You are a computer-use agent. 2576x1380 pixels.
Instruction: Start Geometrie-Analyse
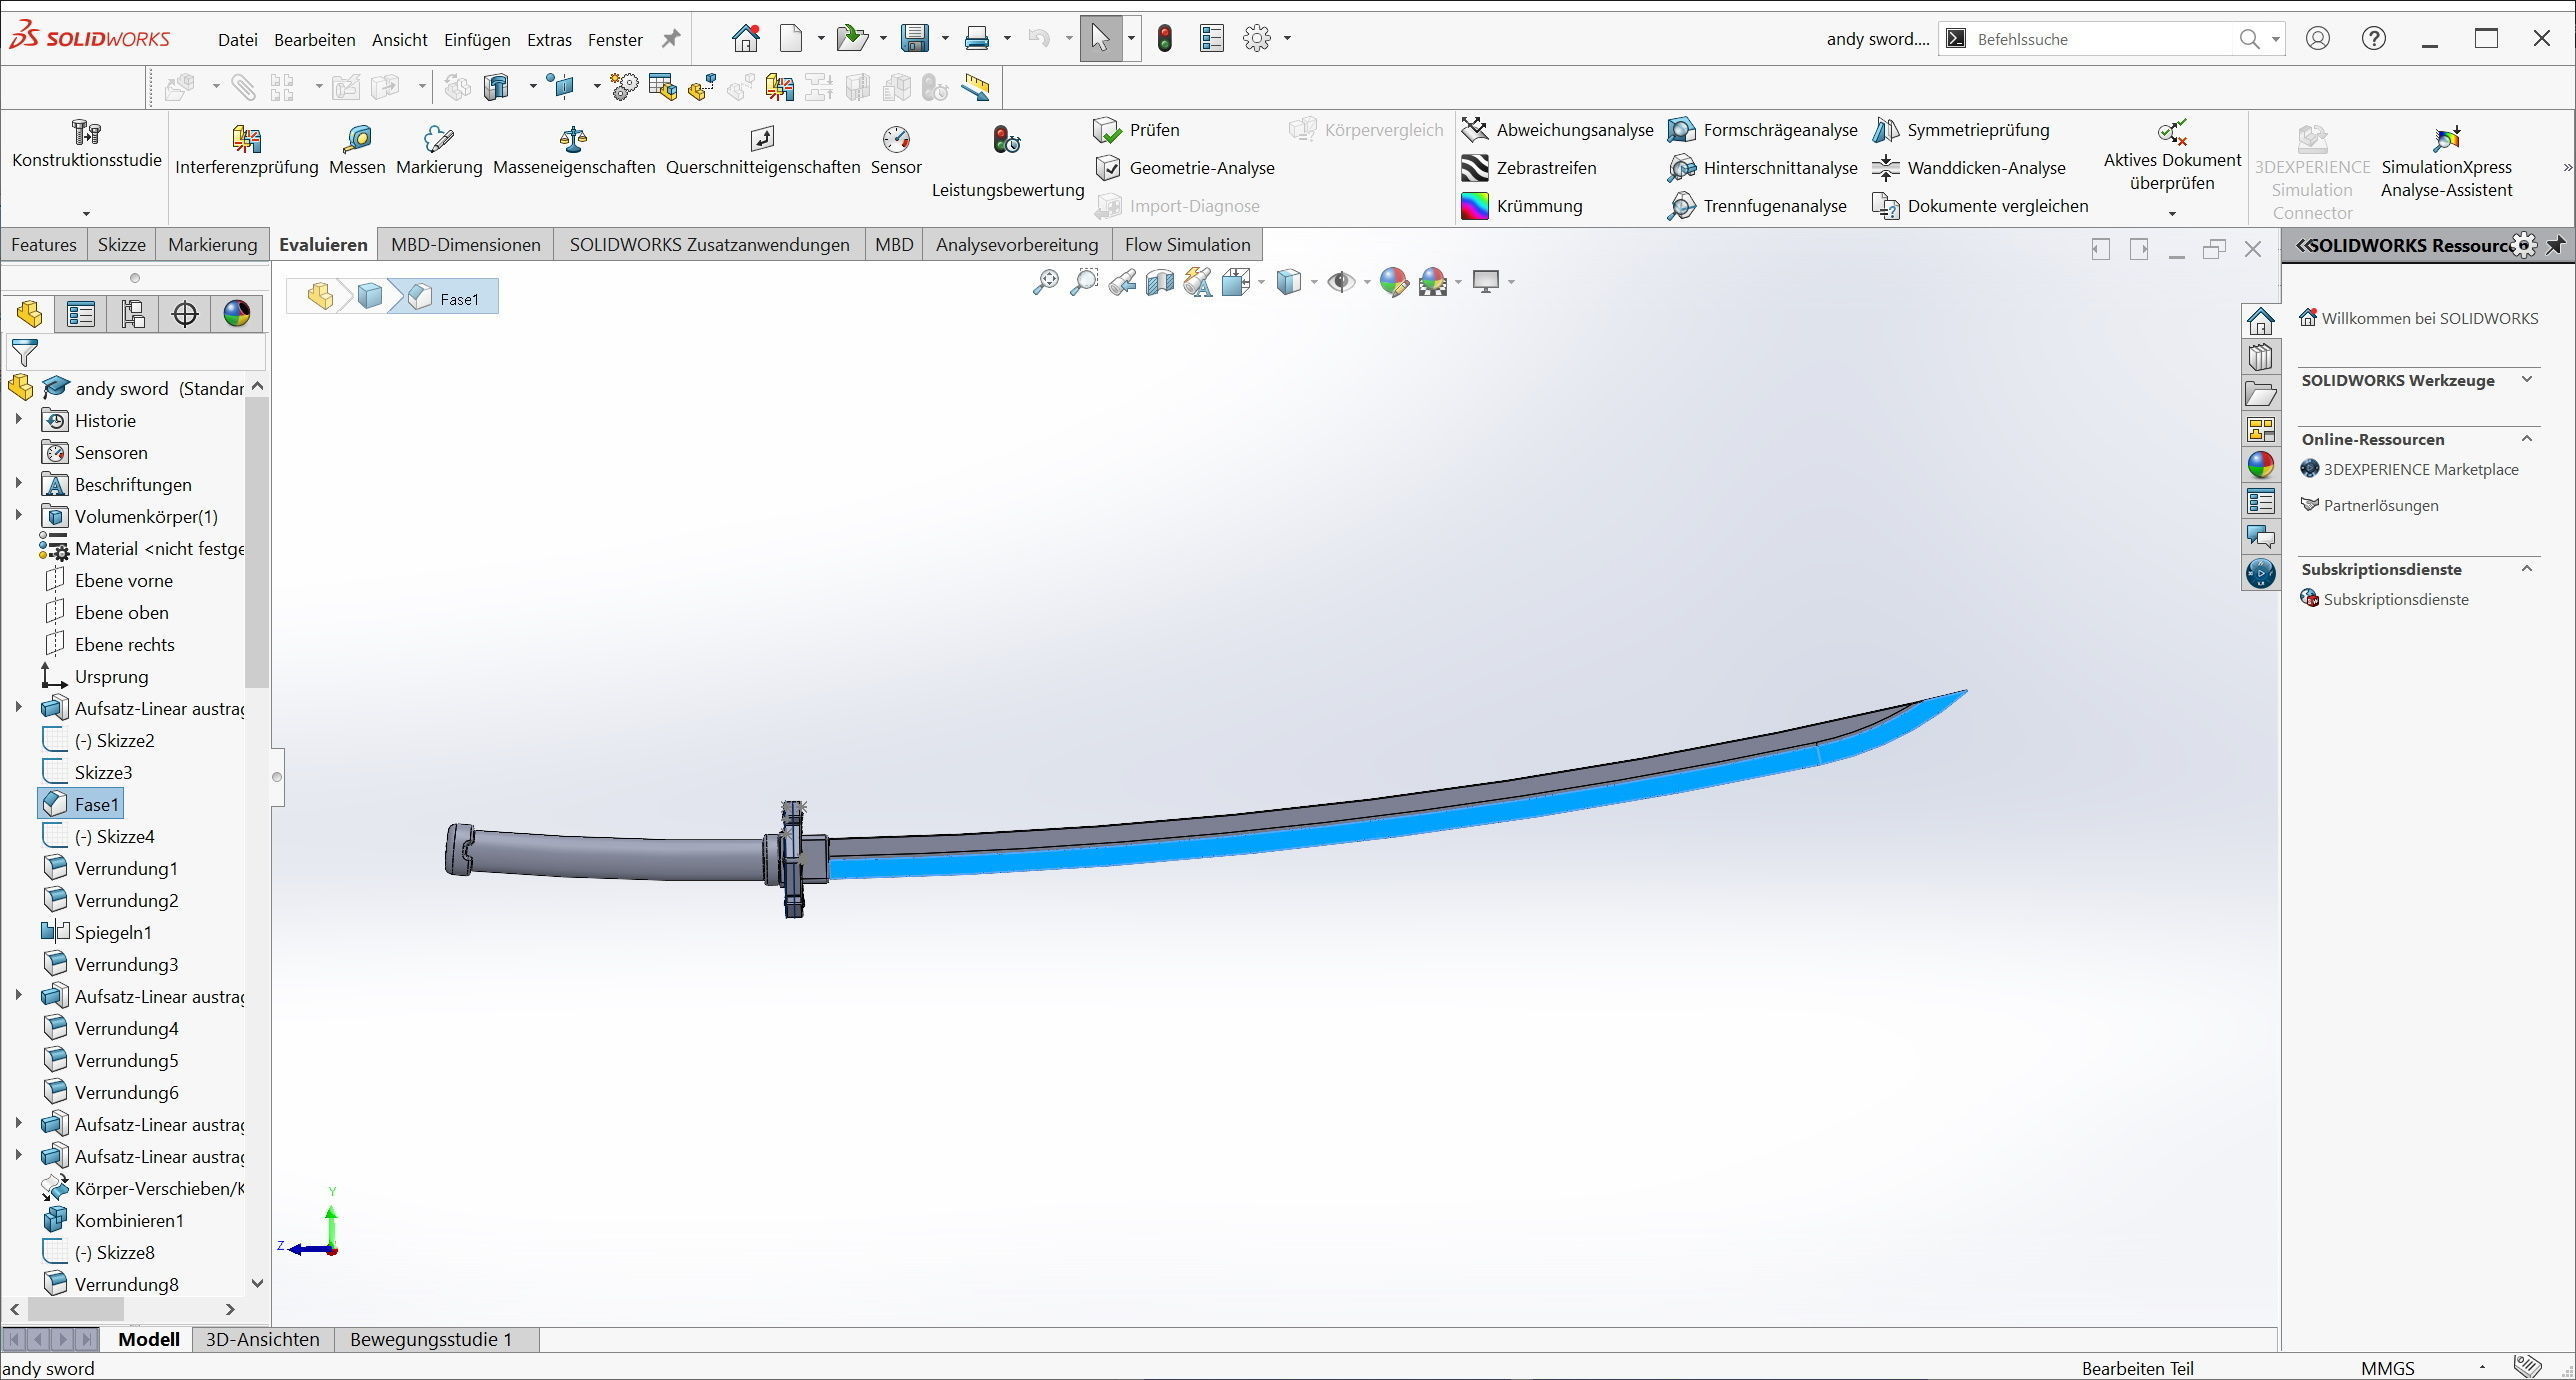click(1185, 168)
